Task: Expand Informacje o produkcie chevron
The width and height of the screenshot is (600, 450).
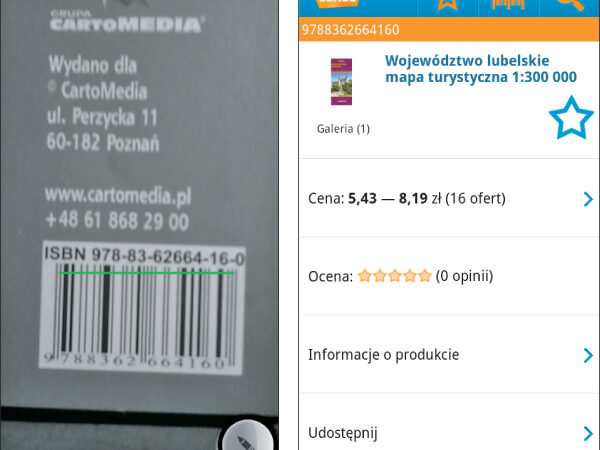Action: click(x=588, y=355)
